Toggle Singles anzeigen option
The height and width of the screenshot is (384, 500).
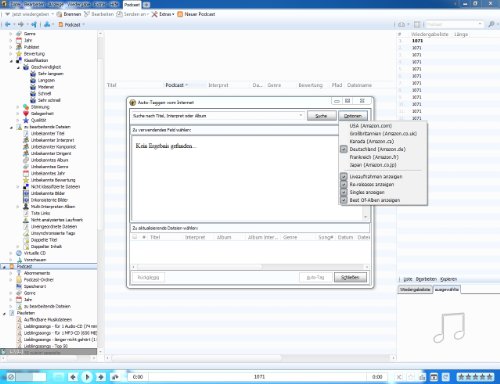pos(367,192)
